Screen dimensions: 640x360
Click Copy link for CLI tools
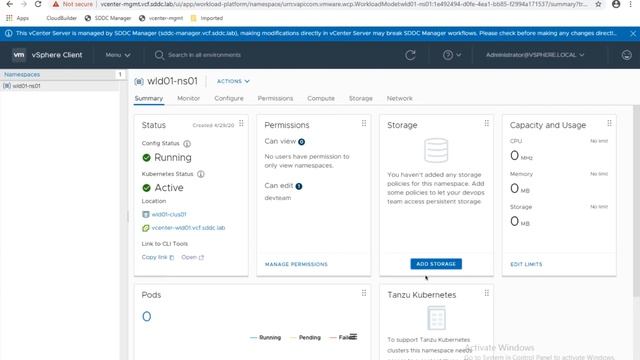158,257
